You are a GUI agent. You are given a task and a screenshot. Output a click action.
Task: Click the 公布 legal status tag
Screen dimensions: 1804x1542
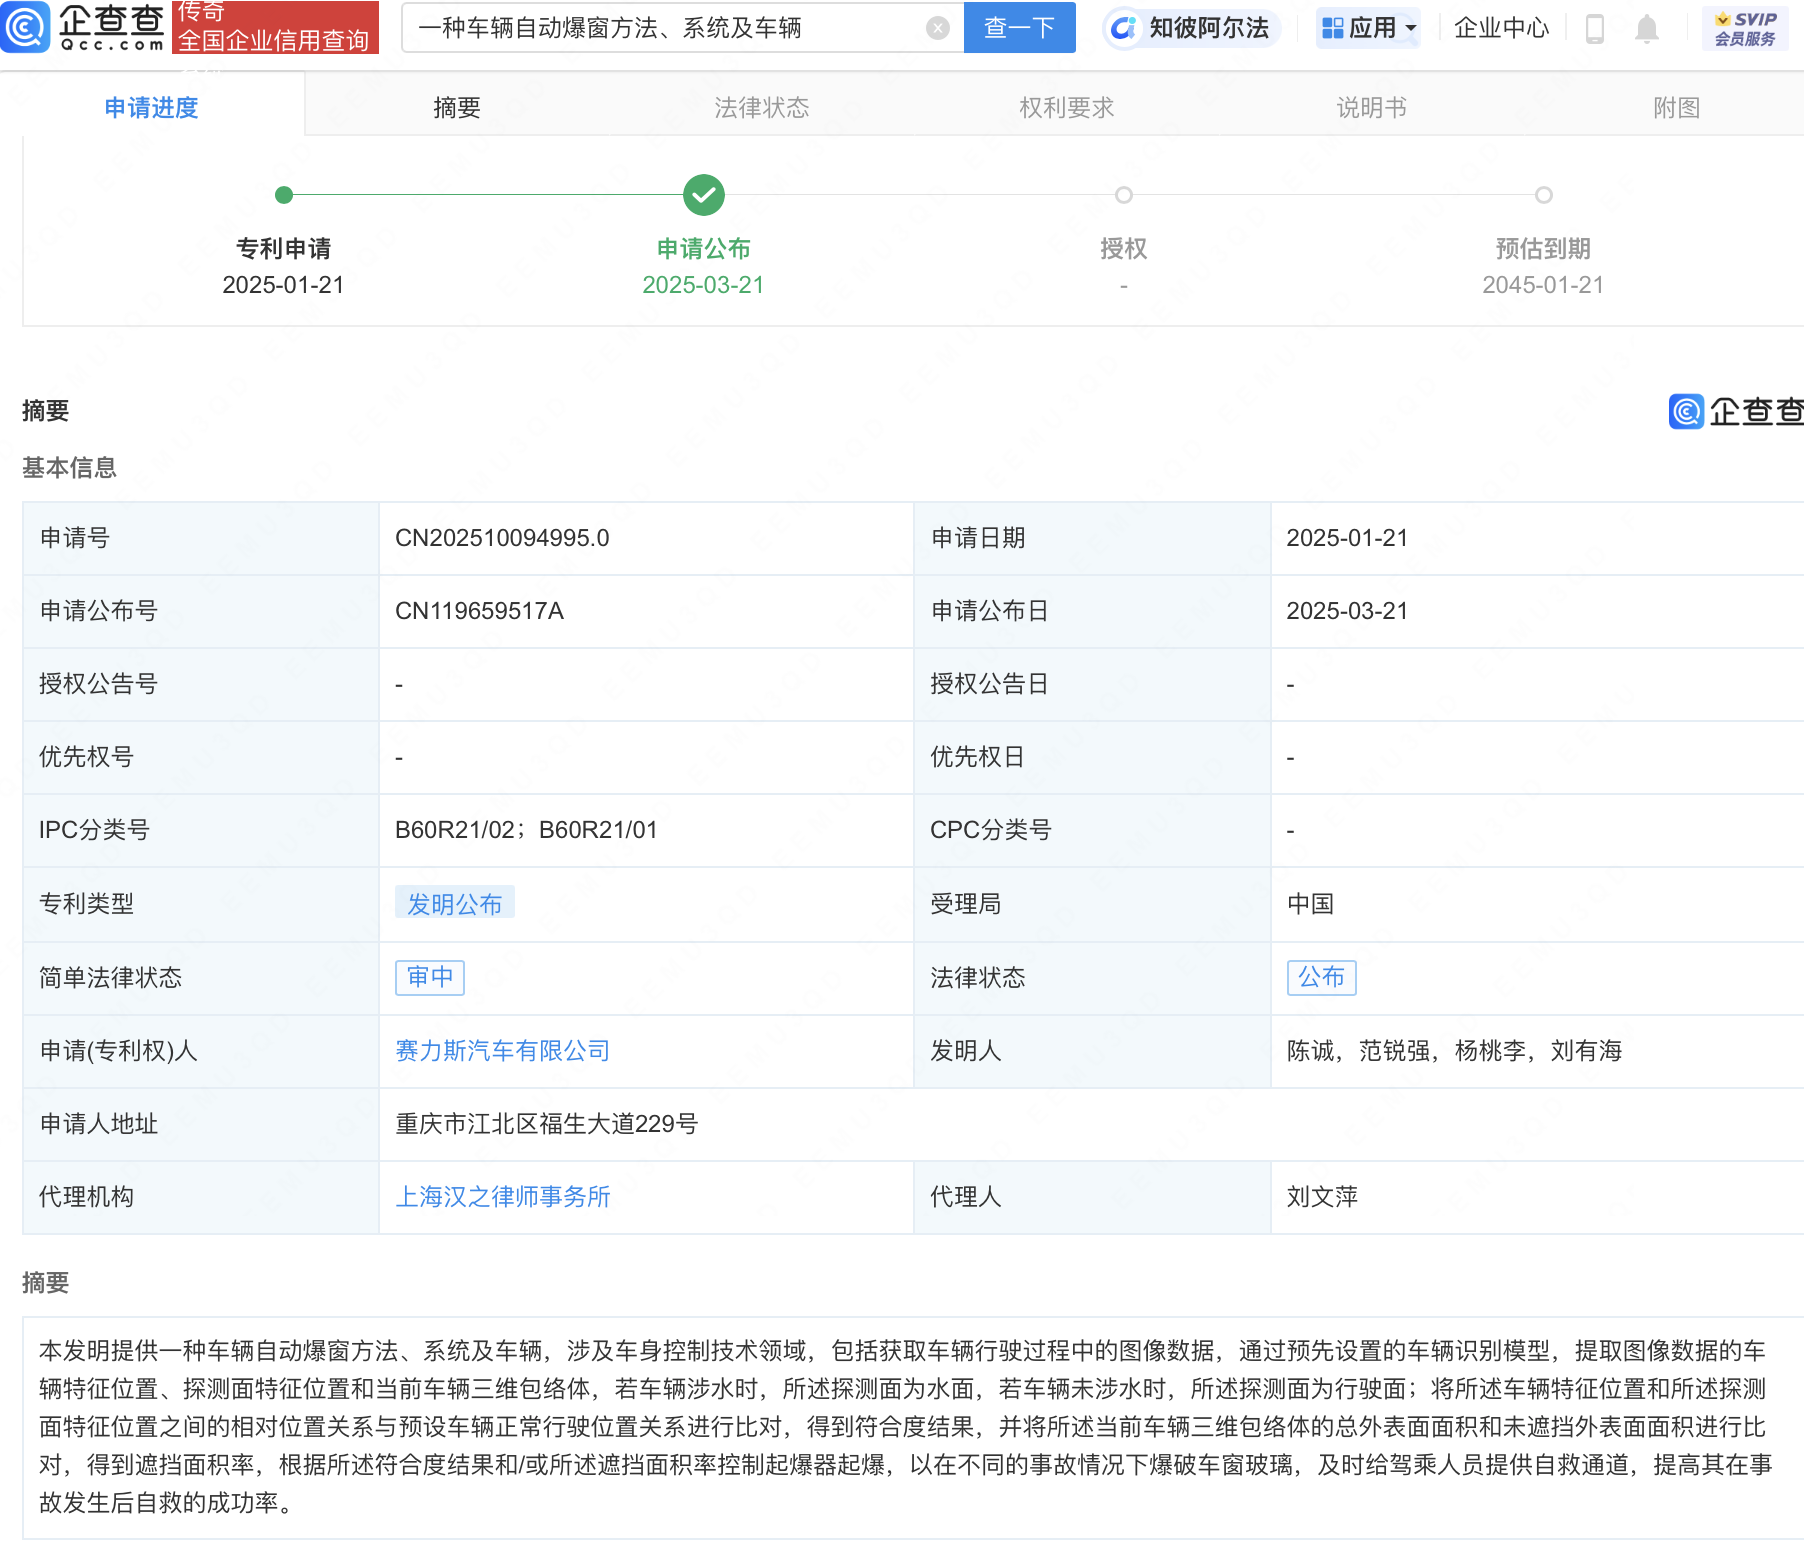tap(1322, 977)
